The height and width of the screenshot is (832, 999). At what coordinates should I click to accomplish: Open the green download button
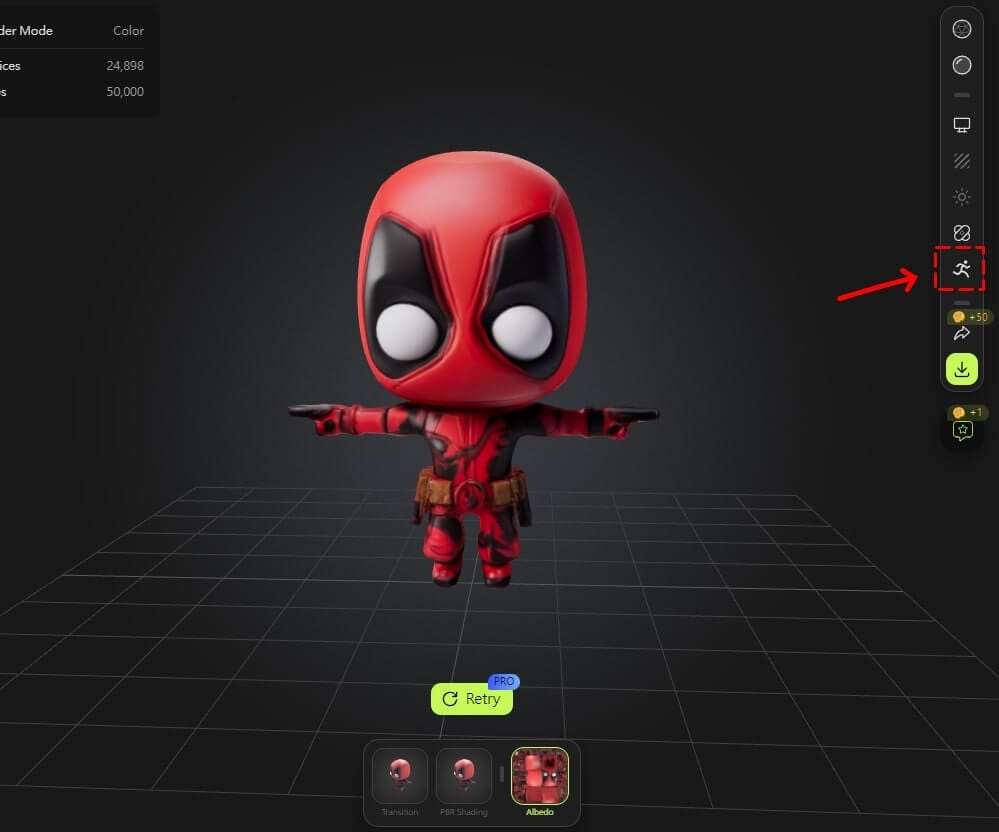tap(961, 369)
